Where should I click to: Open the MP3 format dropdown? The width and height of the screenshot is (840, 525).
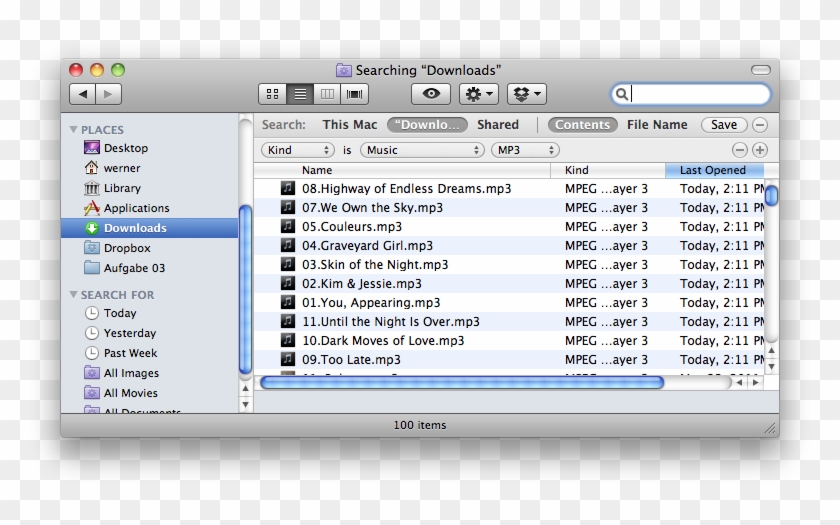(x=525, y=150)
